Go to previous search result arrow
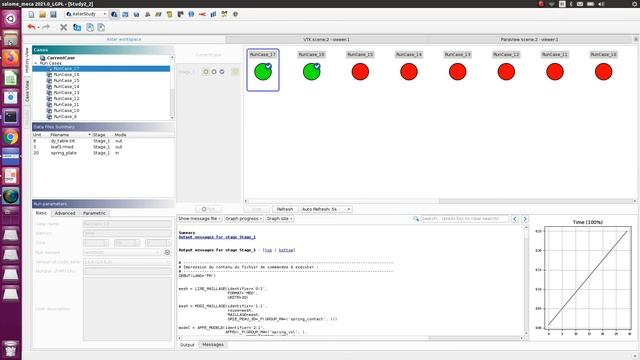The height and width of the screenshot is (360, 640). pyautogui.click(x=515, y=219)
